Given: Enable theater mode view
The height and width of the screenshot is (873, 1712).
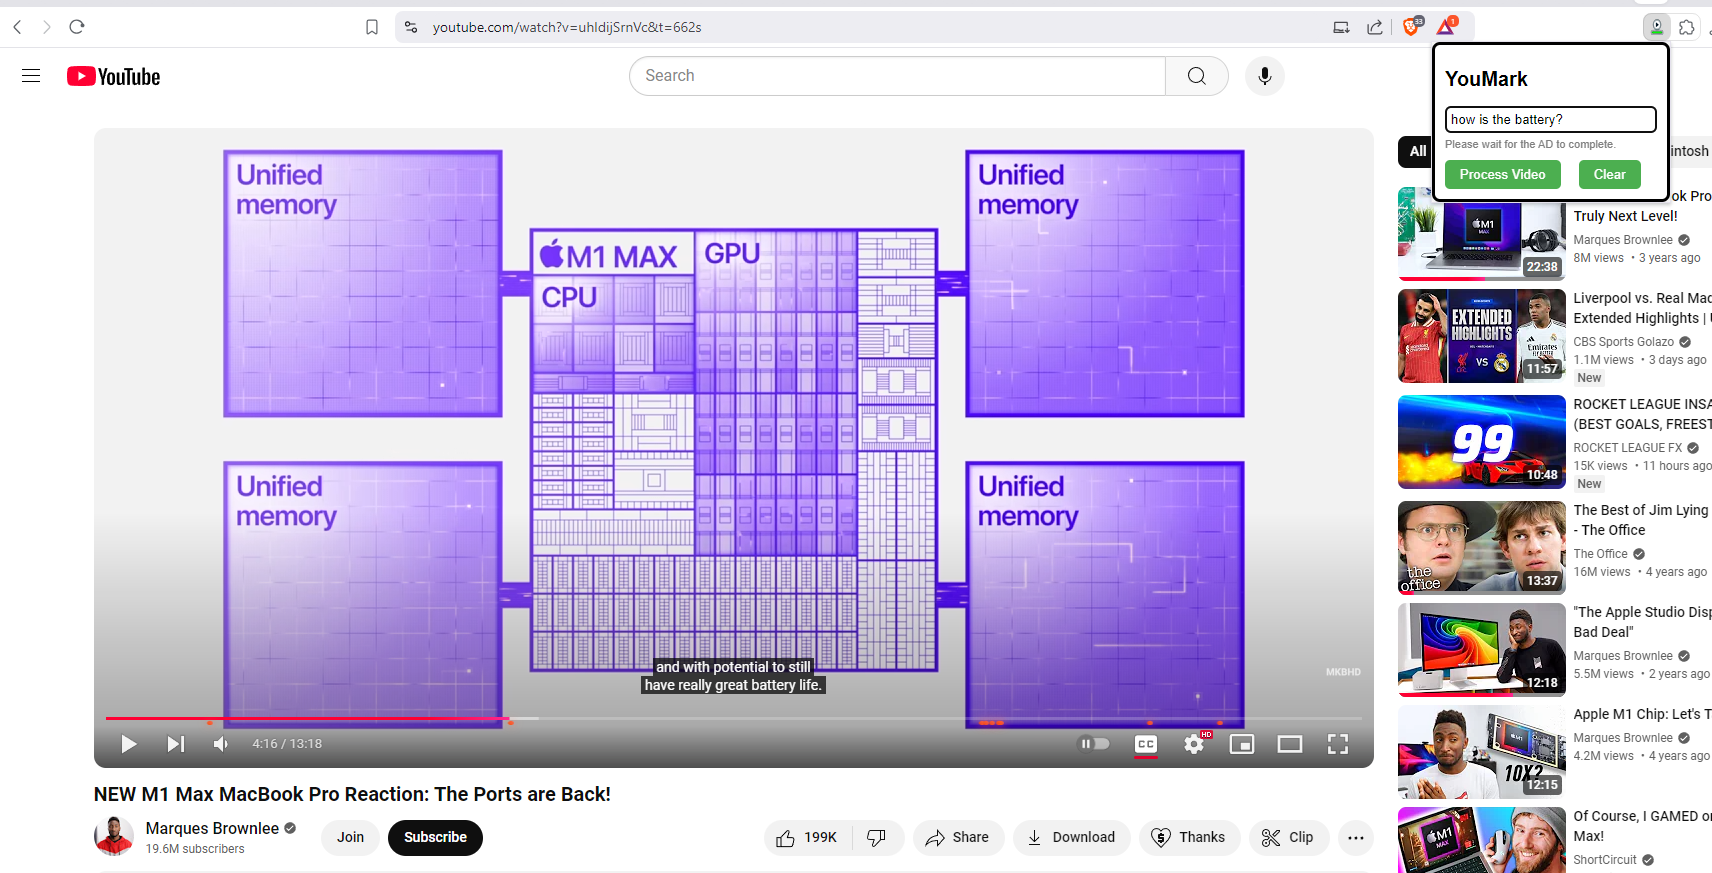Looking at the screenshot, I should 1290,744.
